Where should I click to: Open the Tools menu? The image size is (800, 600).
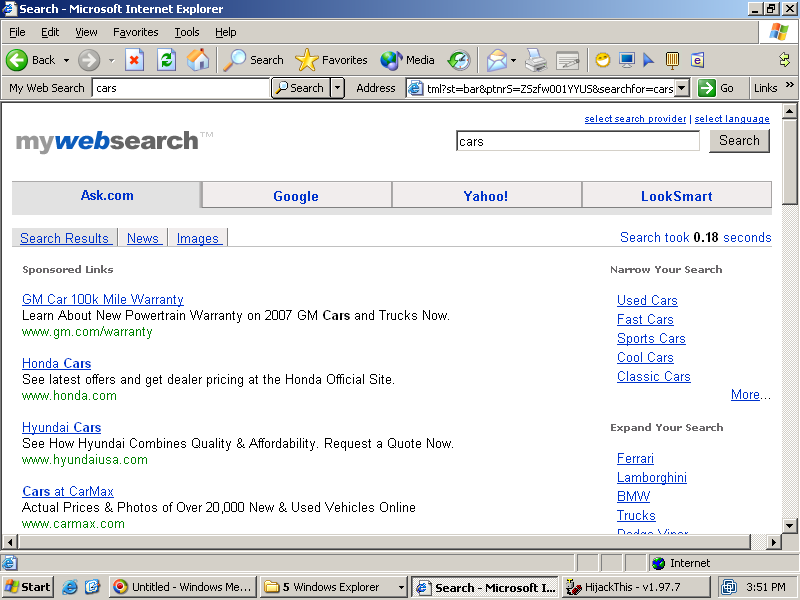[187, 32]
